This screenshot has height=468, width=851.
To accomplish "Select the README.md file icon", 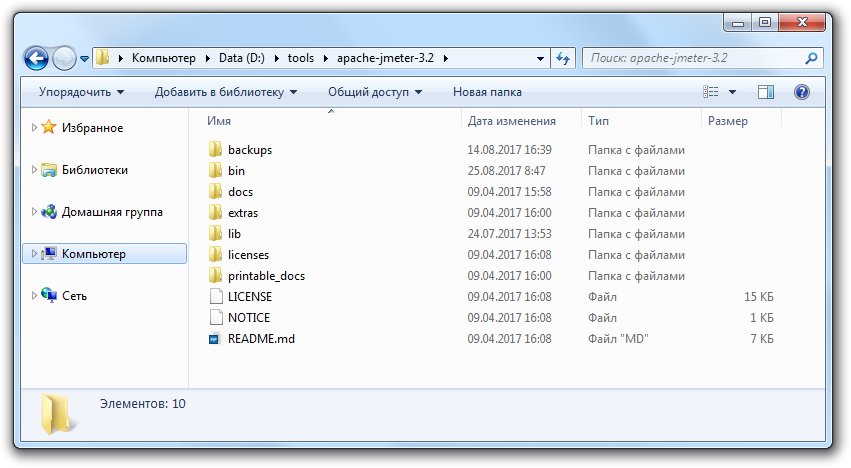I will point(215,339).
